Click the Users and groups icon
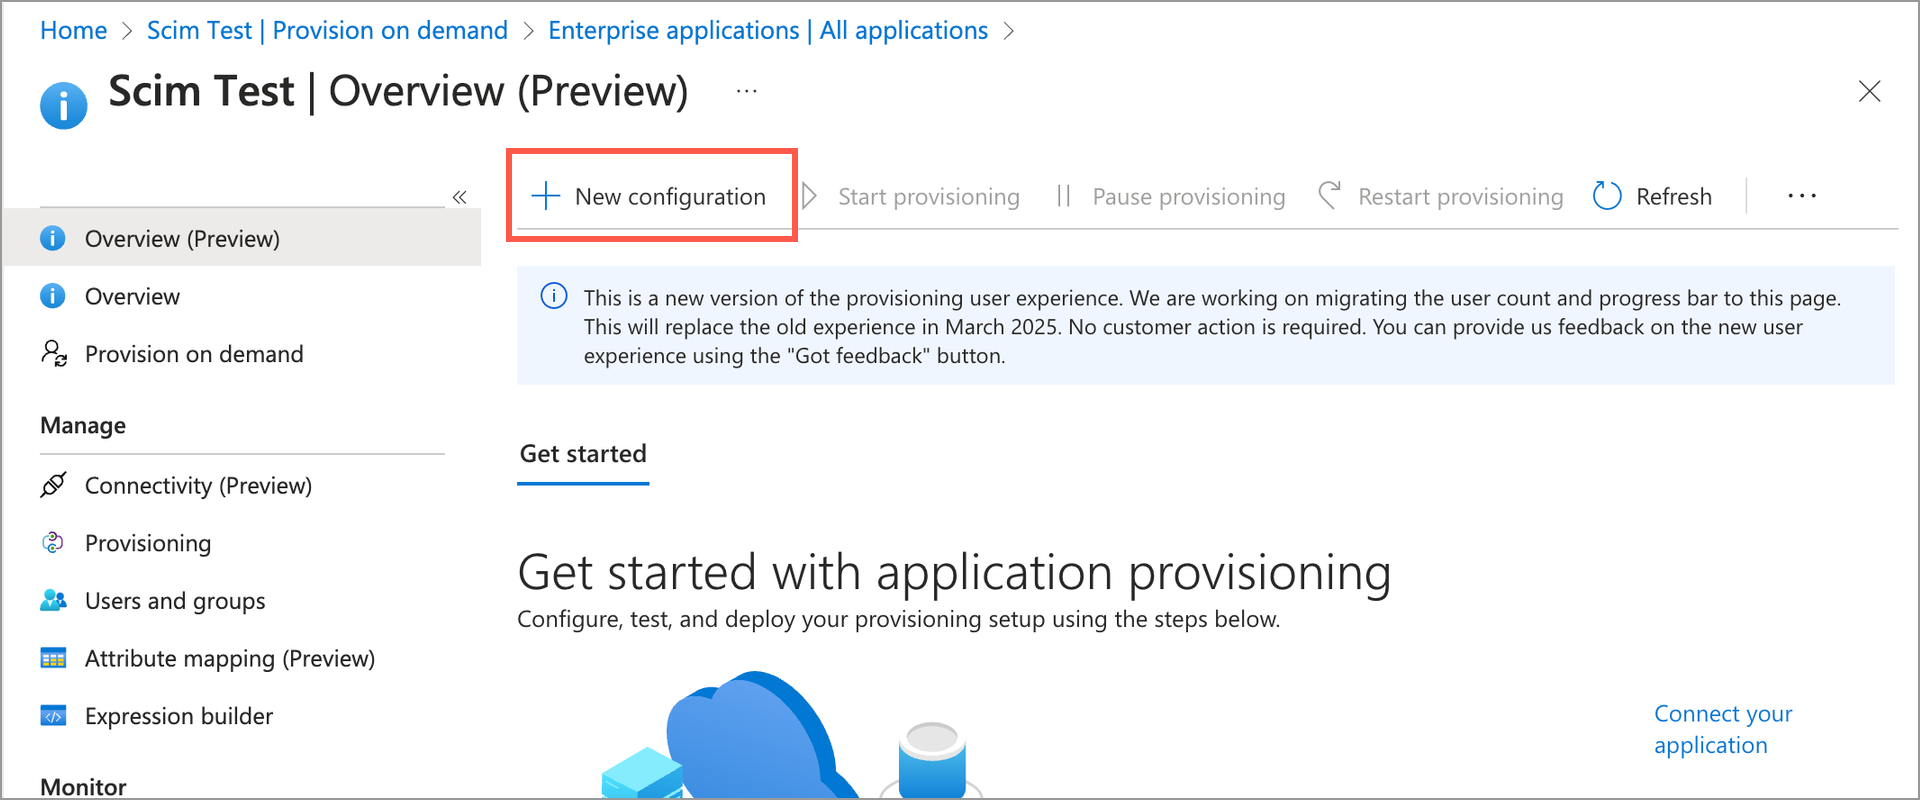1920x800 pixels. point(54,601)
